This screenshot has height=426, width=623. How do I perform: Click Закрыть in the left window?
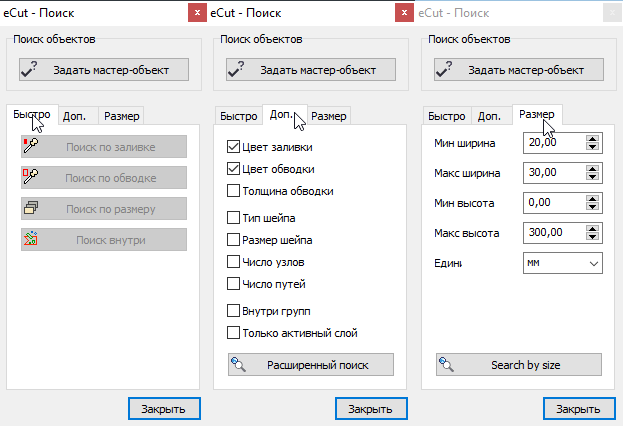click(164, 409)
